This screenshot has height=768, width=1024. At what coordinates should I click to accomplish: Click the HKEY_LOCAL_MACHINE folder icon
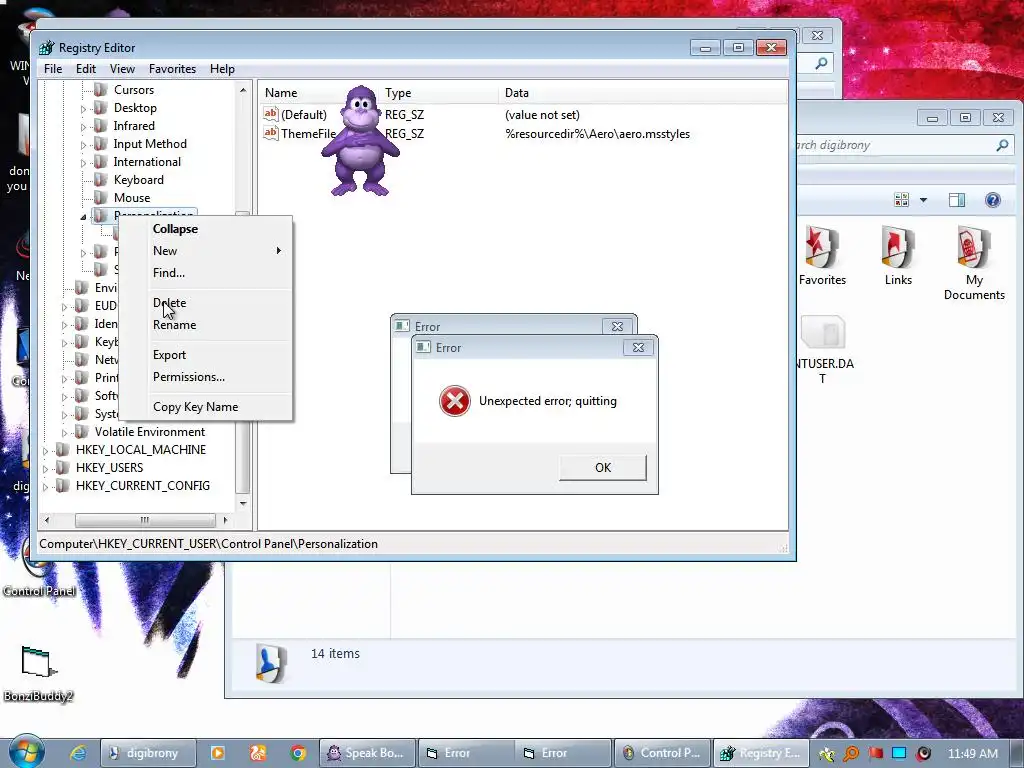[62, 449]
